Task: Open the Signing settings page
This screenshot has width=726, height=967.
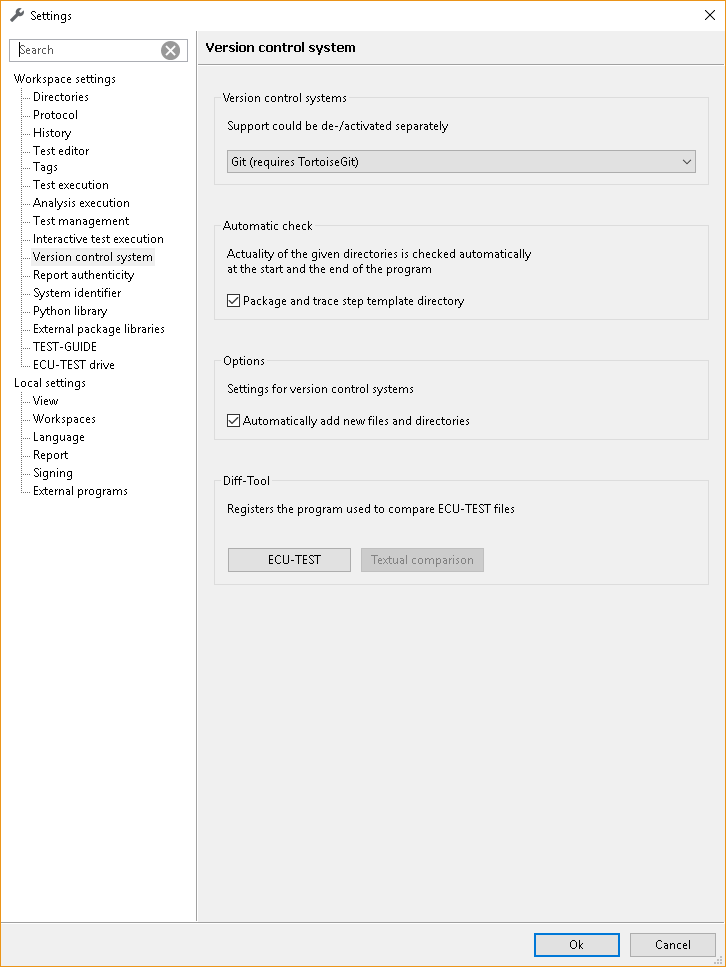Action: coord(52,473)
